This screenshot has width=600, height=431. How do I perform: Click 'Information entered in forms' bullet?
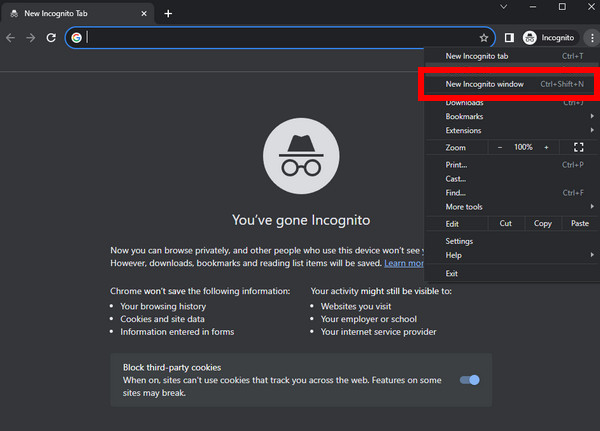pyautogui.click(x=177, y=332)
